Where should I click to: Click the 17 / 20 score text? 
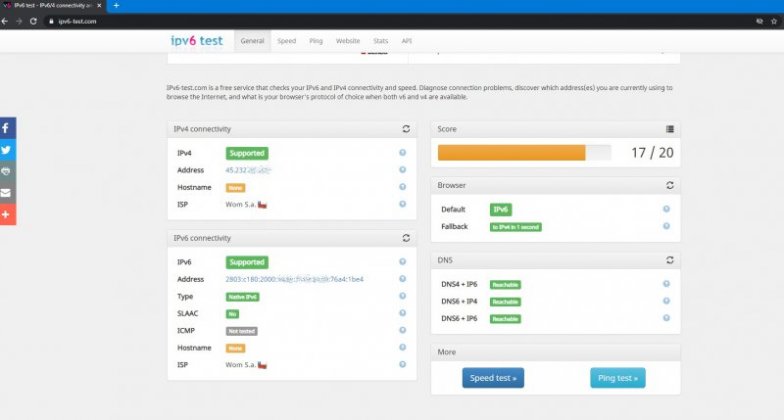652,152
